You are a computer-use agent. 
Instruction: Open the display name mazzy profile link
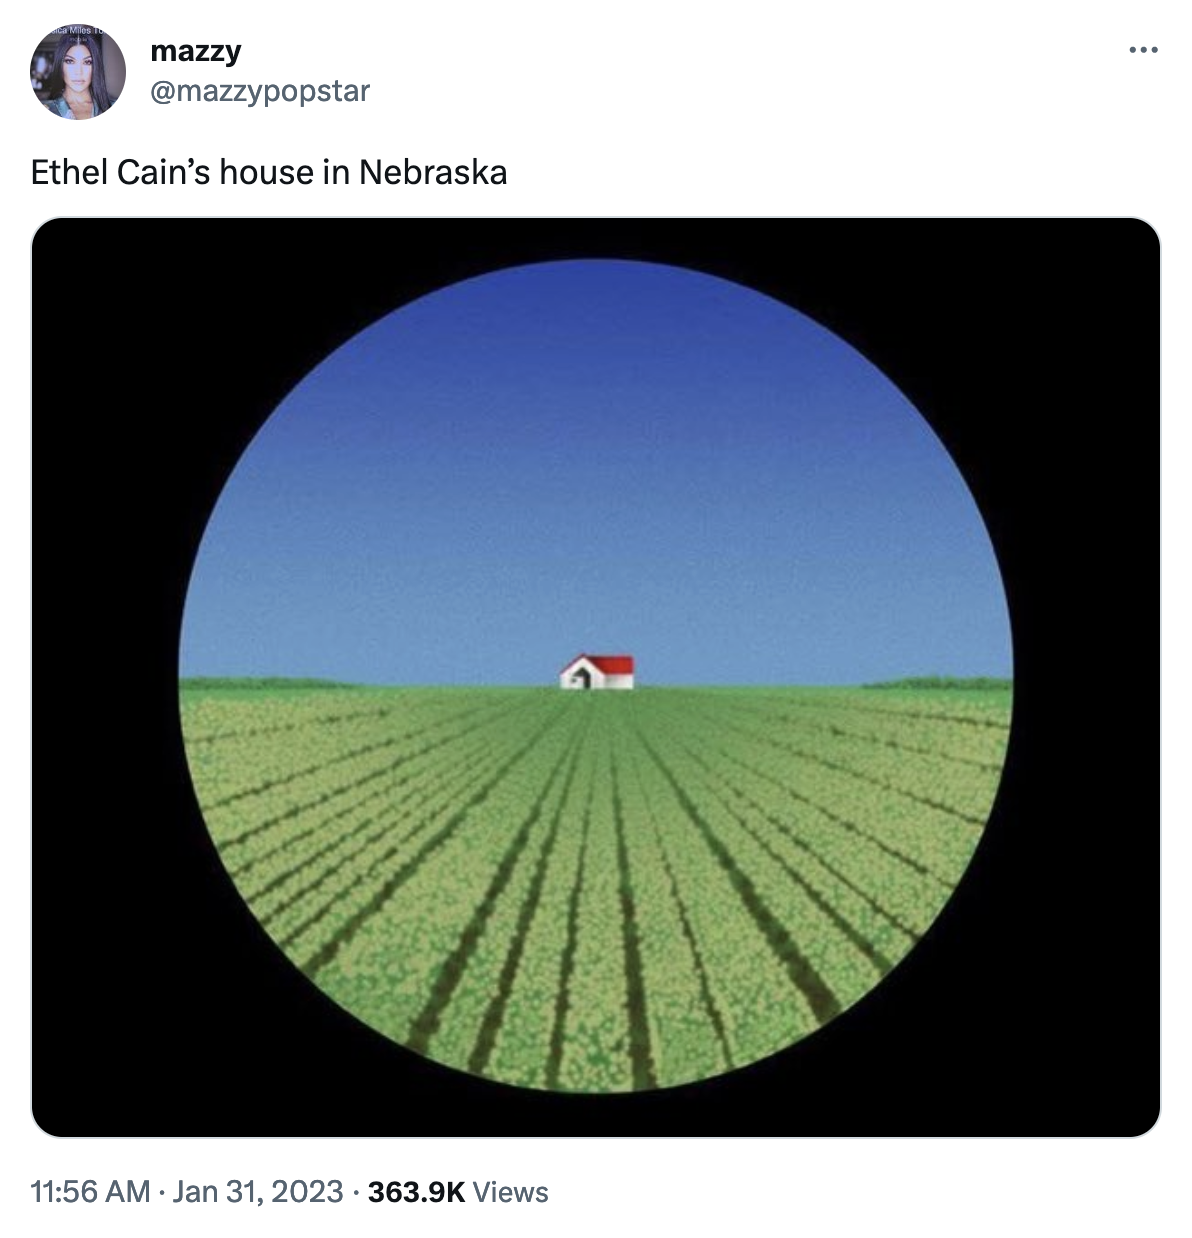[x=196, y=49]
